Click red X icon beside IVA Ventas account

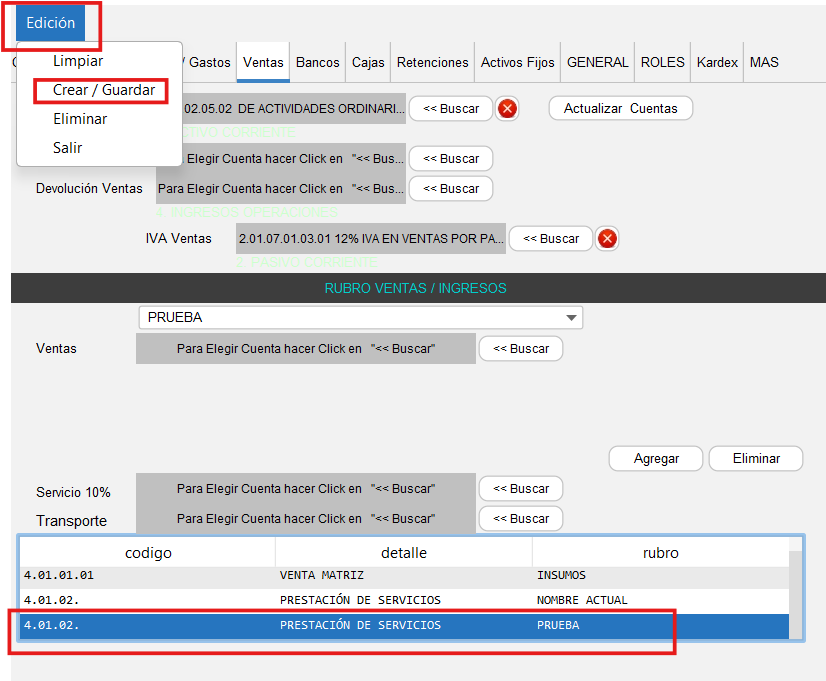(x=606, y=239)
